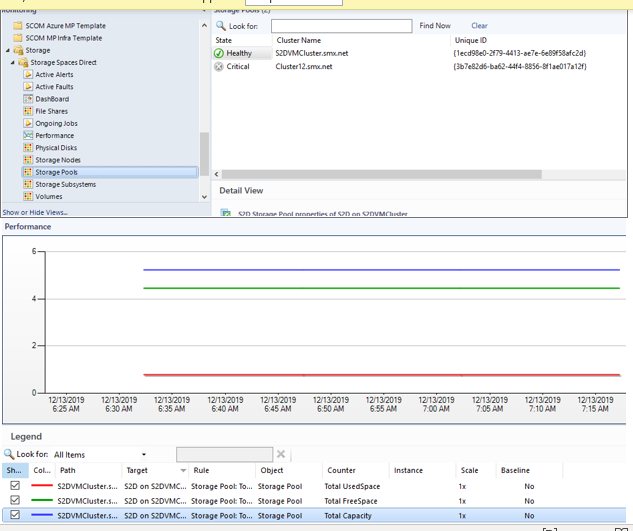The image size is (633, 531).
Task: Open SCOM MP Infra Template folder icon
Action: [18, 38]
